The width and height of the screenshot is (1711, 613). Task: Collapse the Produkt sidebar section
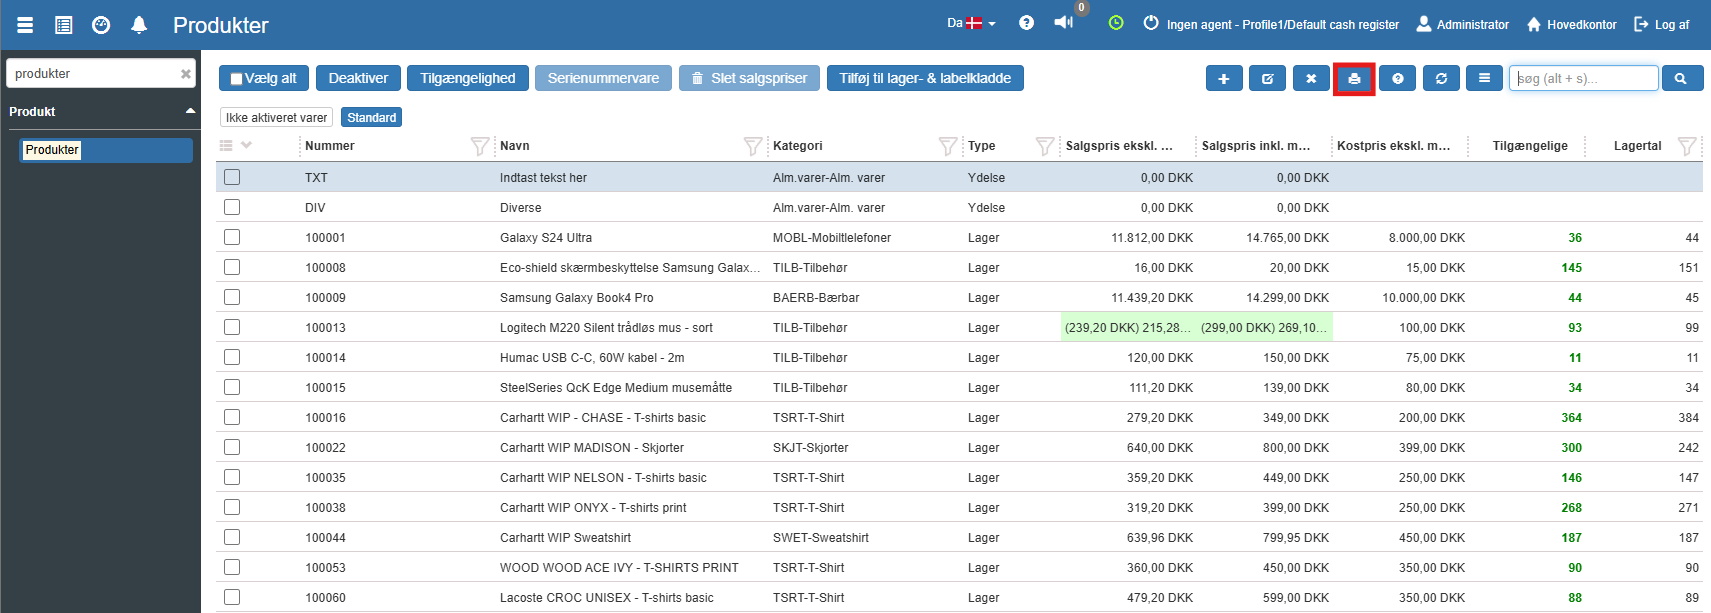[x=190, y=111]
